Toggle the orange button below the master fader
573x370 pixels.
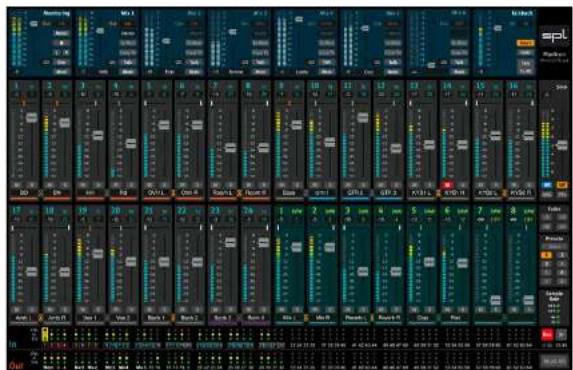click(562, 185)
